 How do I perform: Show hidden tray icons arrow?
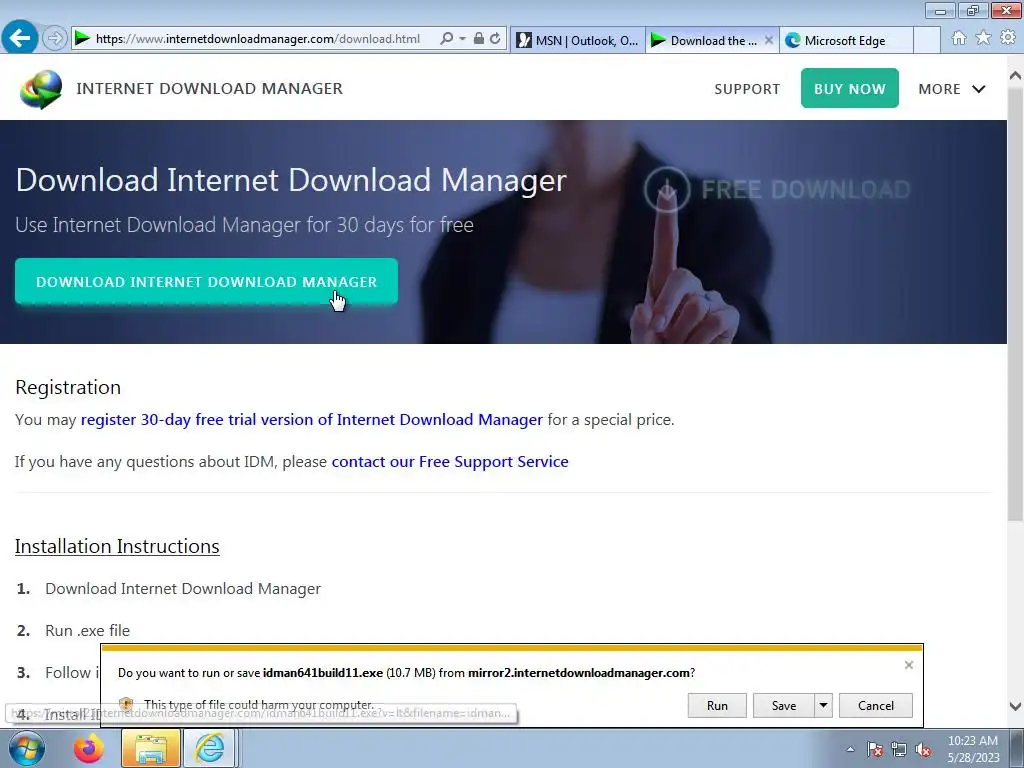click(x=850, y=749)
